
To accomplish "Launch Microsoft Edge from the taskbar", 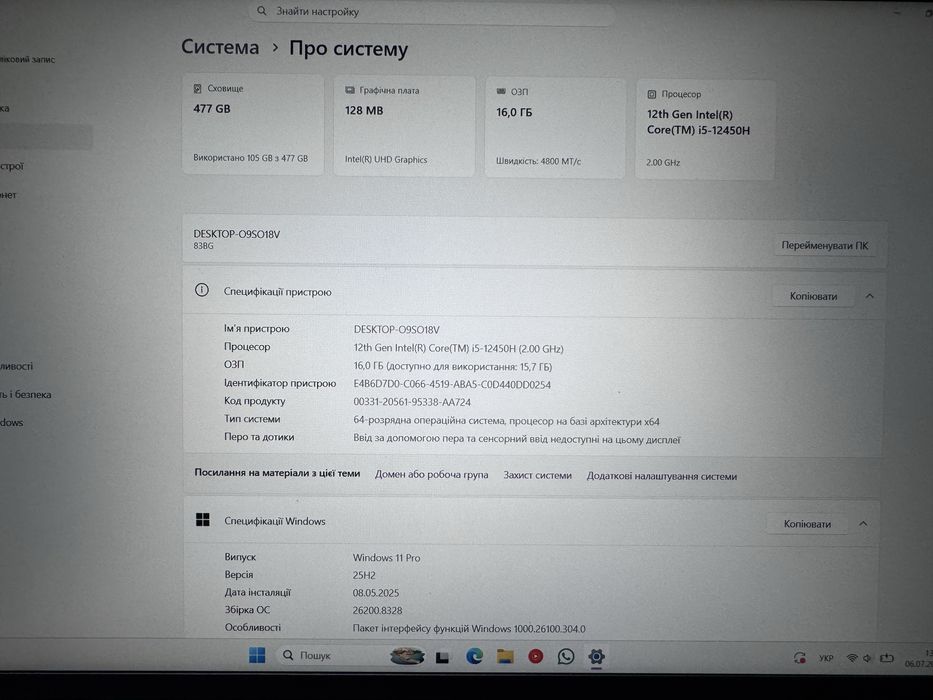I will (474, 656).
